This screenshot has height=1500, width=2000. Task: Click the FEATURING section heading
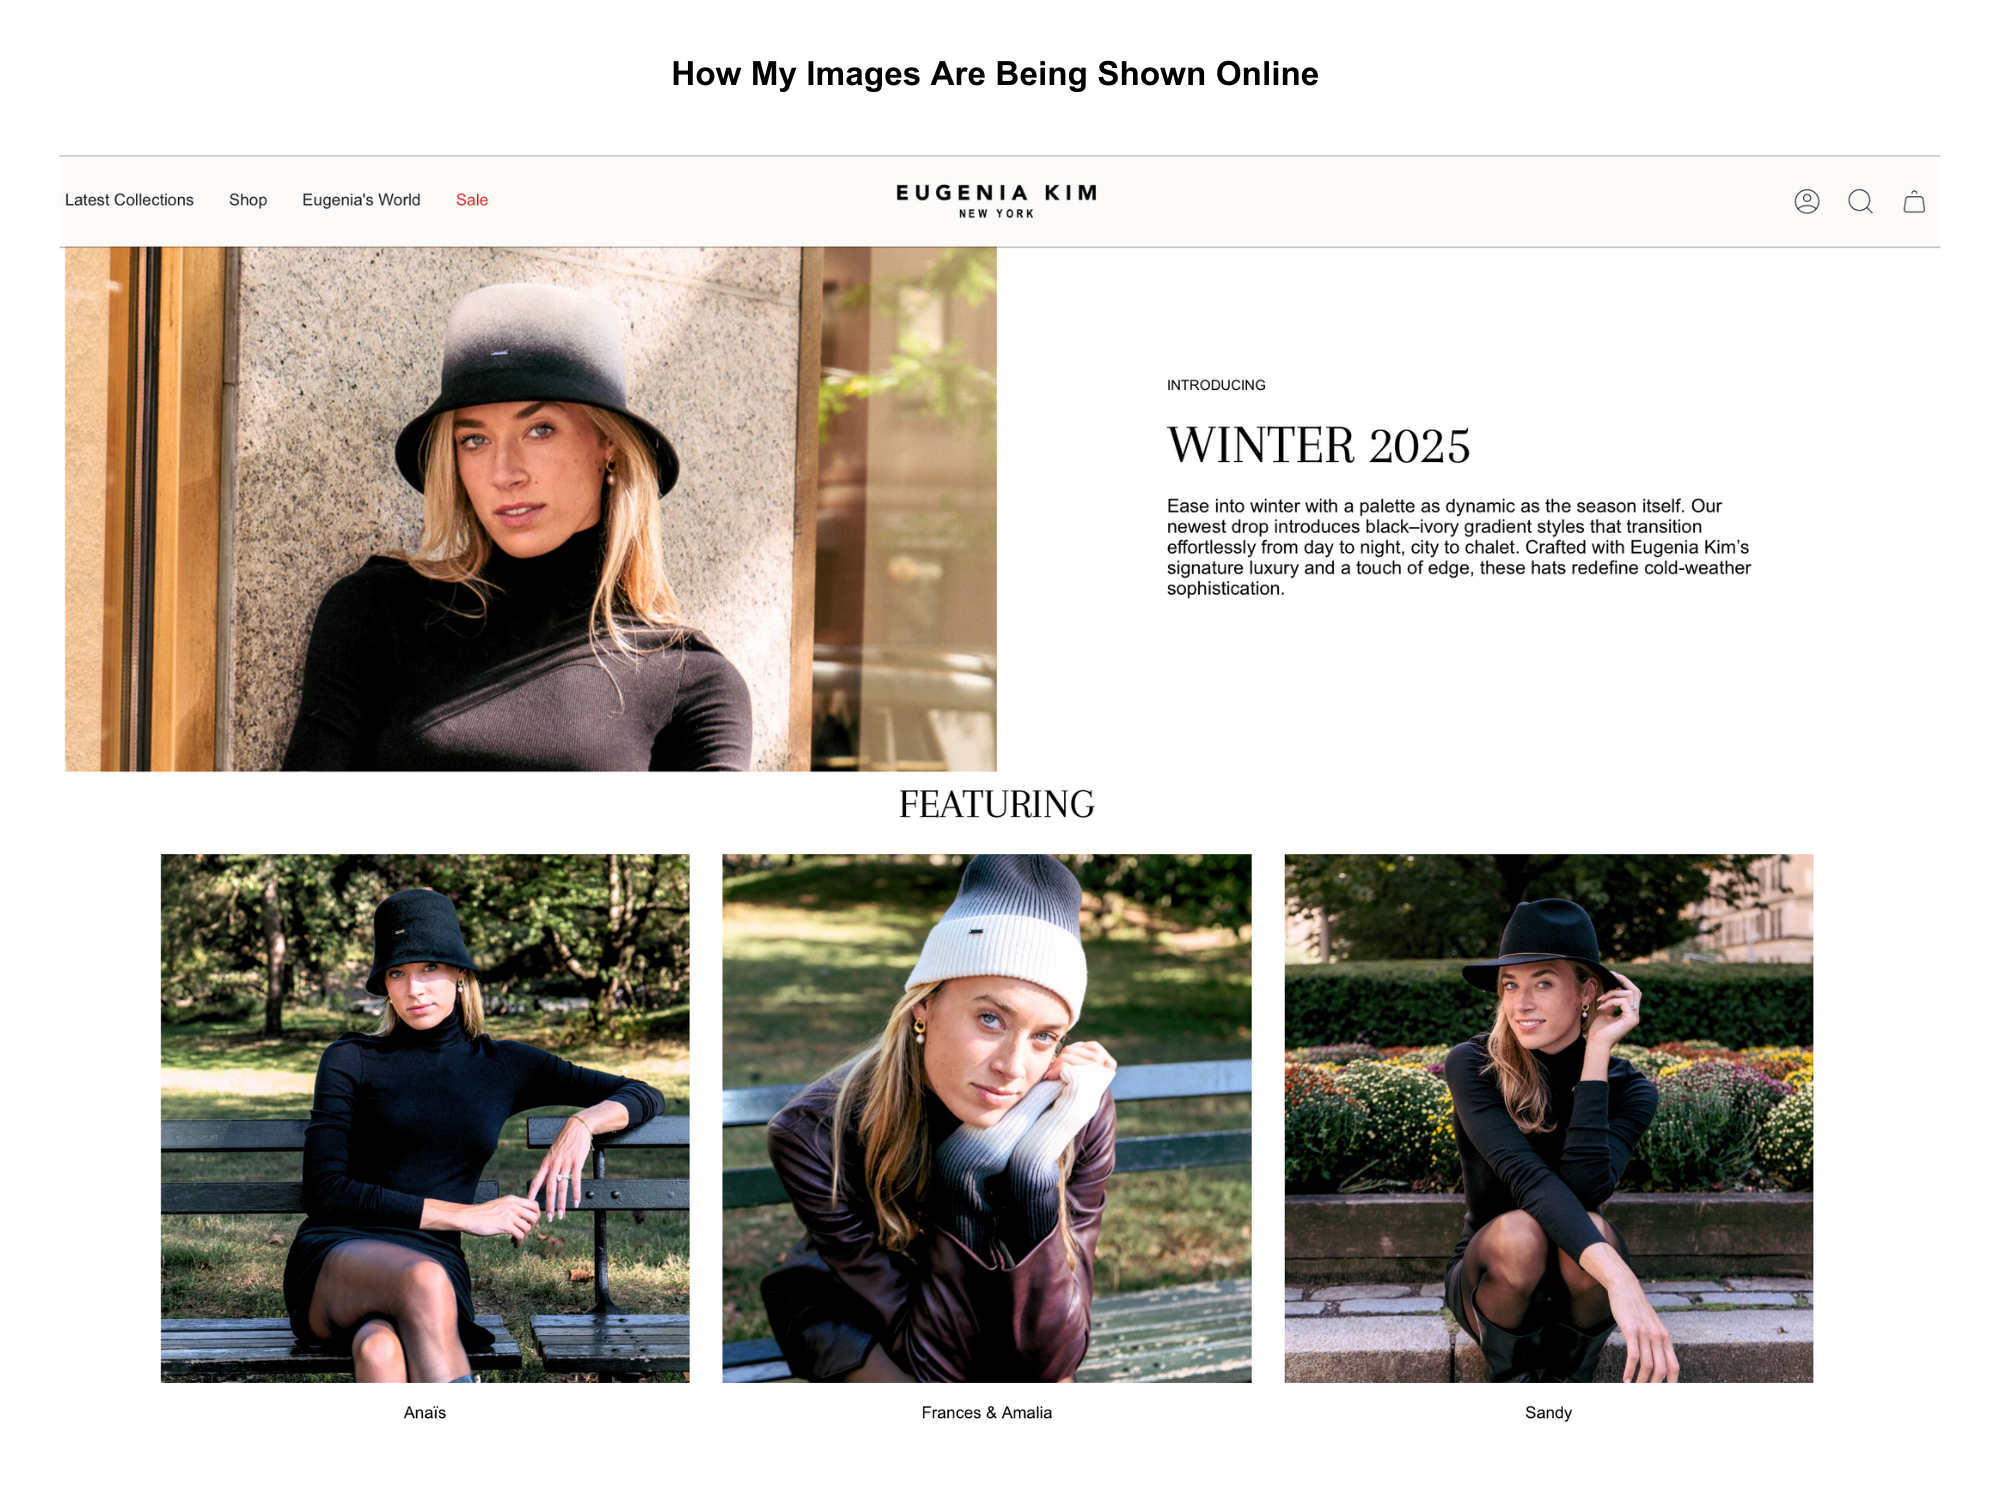click(x=996, y=804)
